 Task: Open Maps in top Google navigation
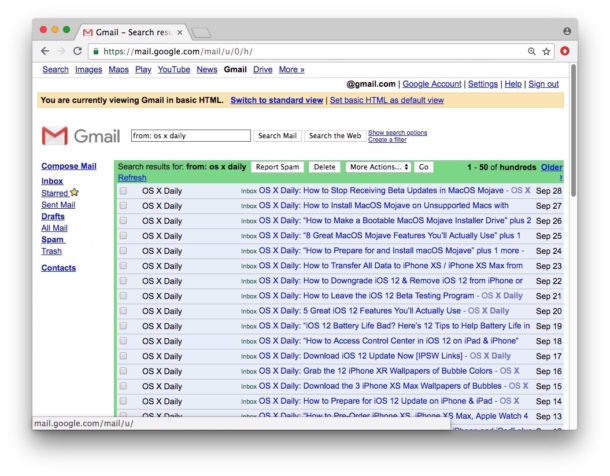coord(118,70)
